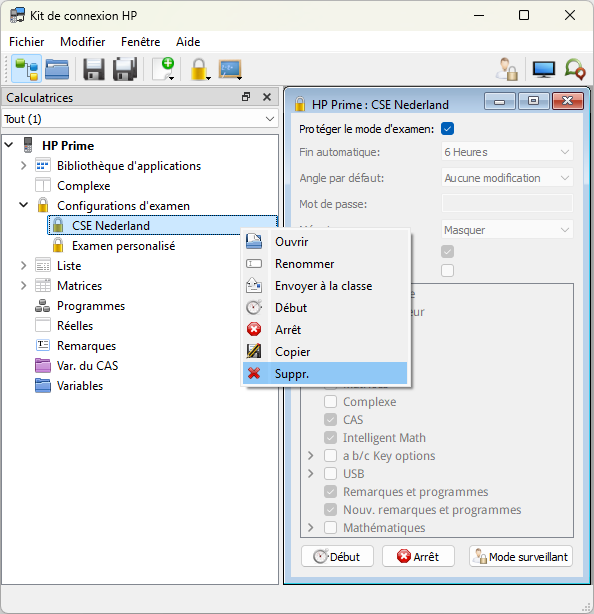The width and height of the screenshot is (594, 614).
Task: Click the stopwatch icon next to Début in menu
Action: click(254, 307)
